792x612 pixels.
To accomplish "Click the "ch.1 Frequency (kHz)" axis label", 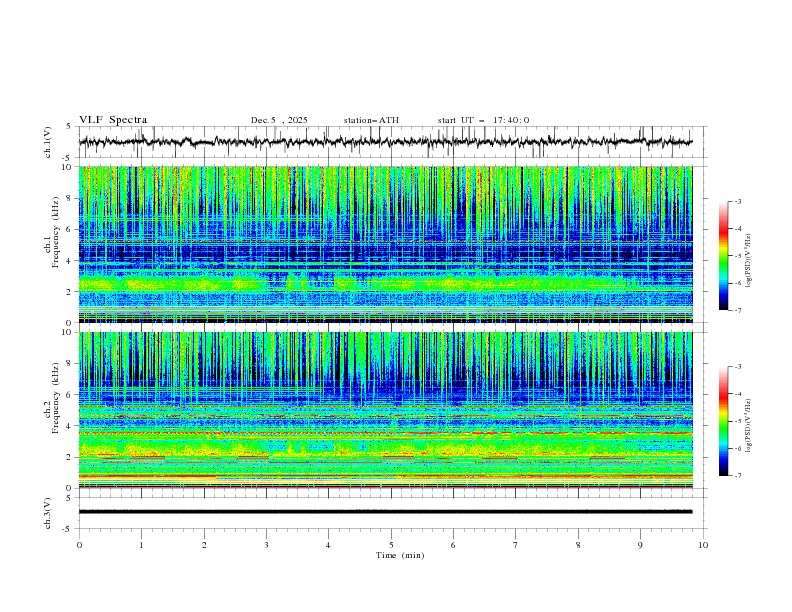I will 52,232.
